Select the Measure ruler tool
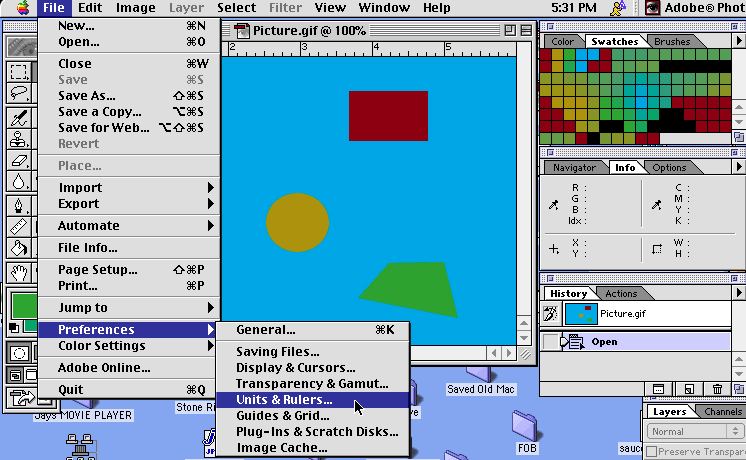746x460 pixels. (x=19, y=226)
